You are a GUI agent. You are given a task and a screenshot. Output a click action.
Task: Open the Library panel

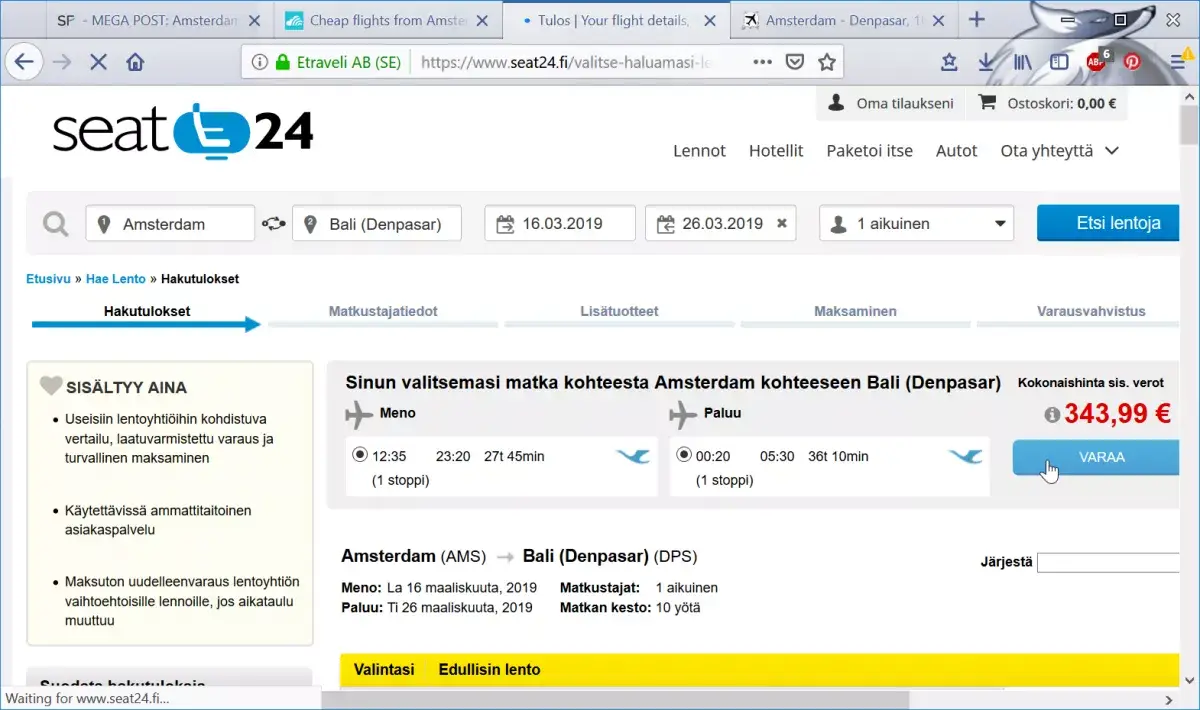1022,62
